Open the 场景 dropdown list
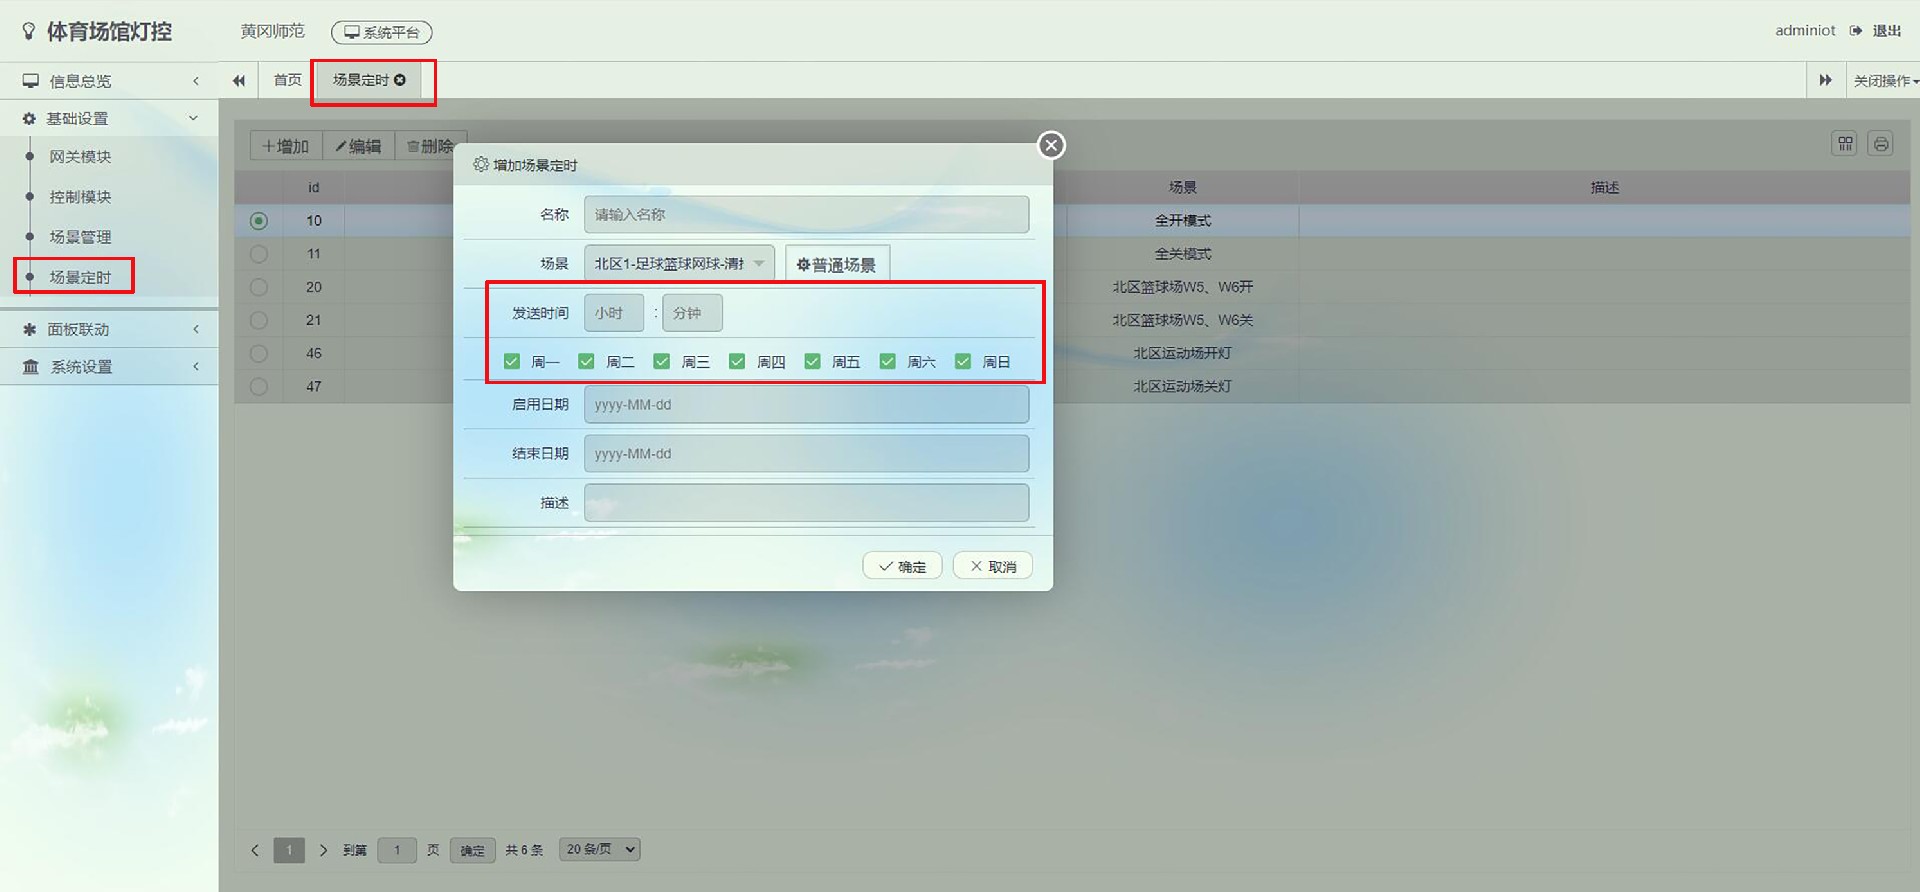 point(679,264)
